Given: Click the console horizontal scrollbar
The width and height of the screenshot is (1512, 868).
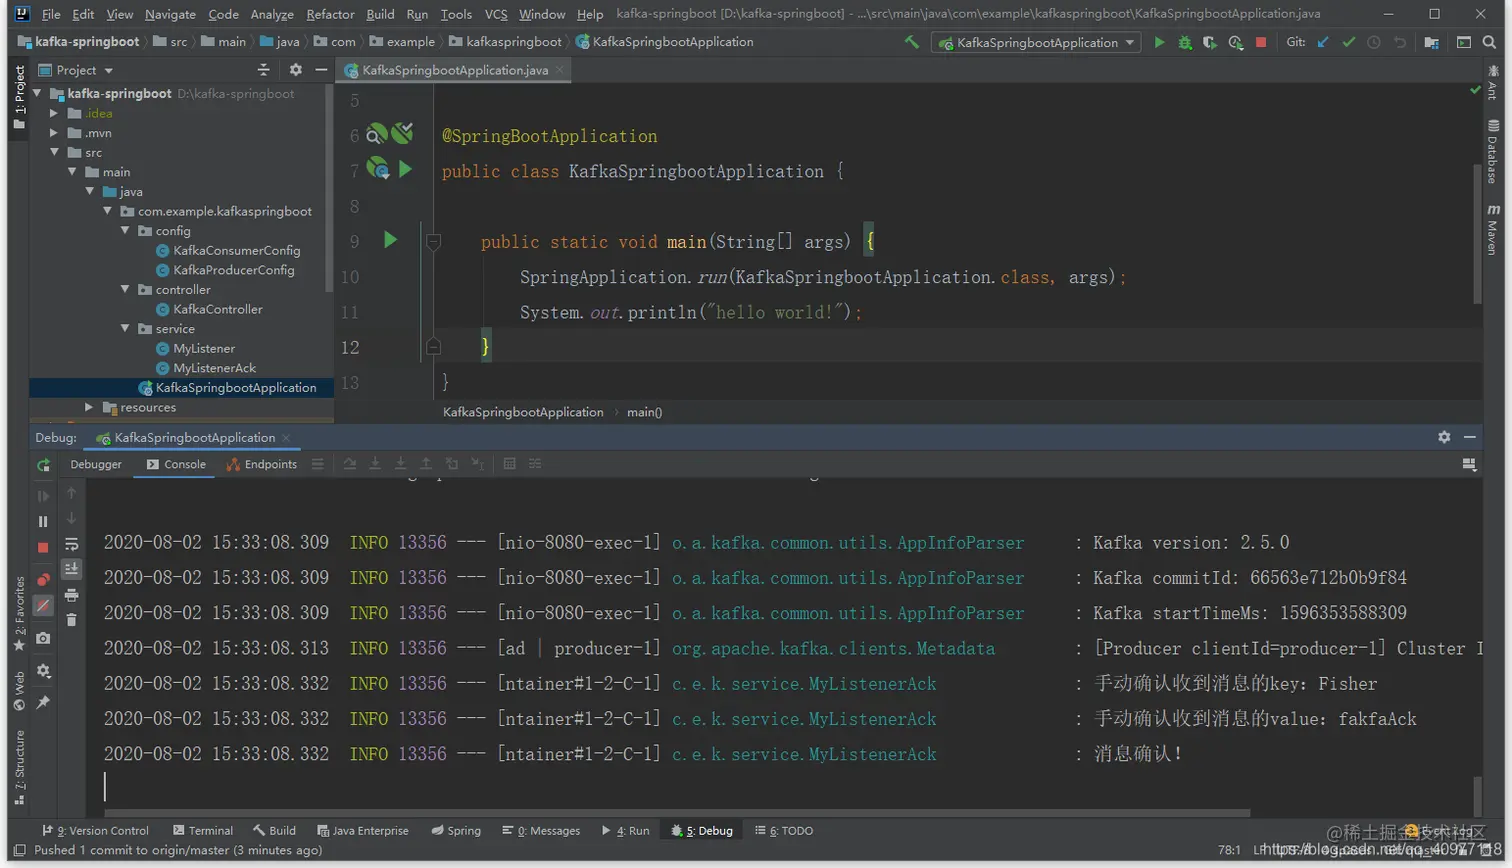Looking at the screenshot, I should (677, 813).
